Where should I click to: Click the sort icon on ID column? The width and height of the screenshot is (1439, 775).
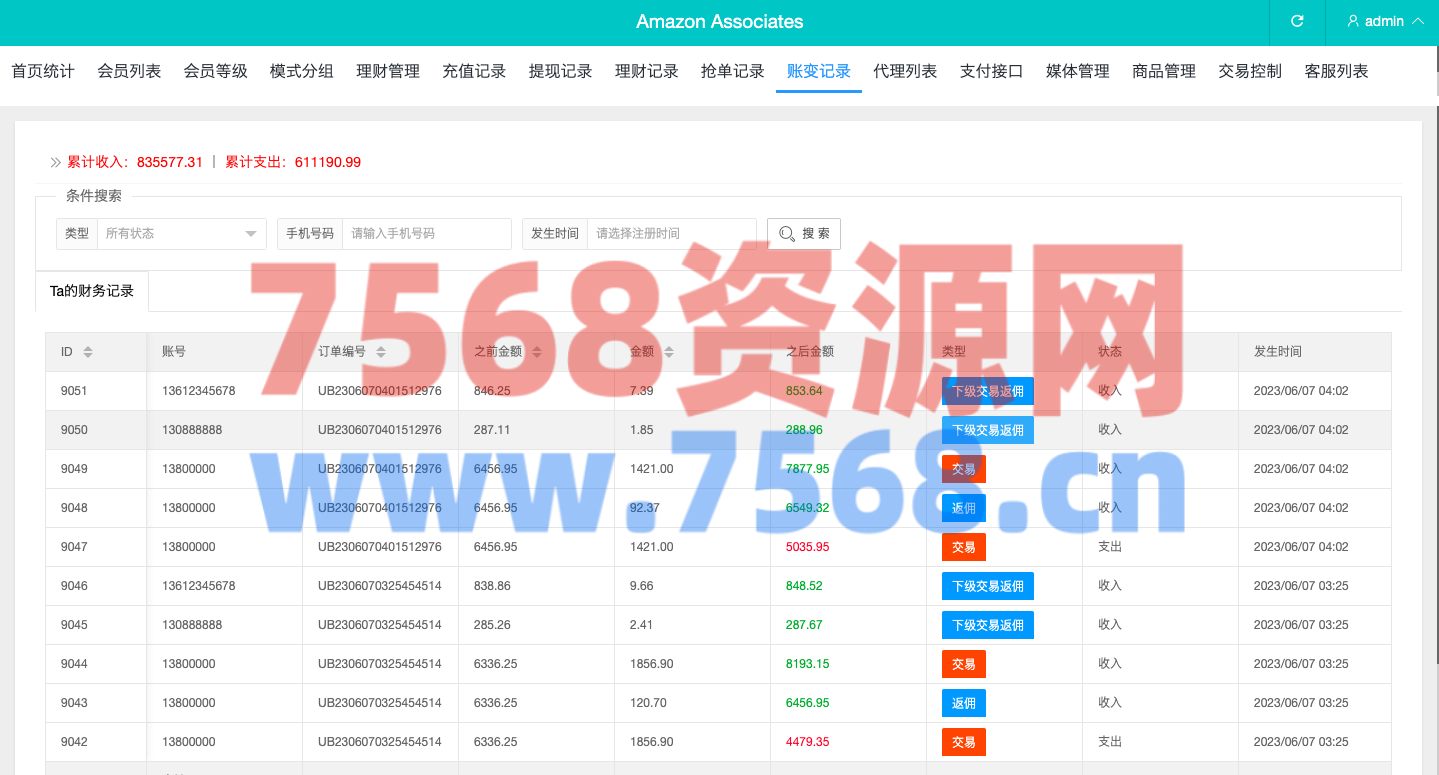coord(88,352)
